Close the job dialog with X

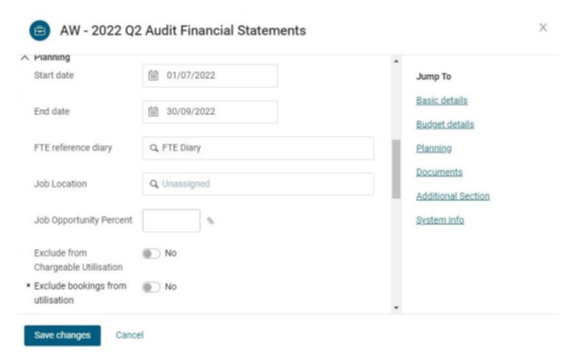pos(543,28)
